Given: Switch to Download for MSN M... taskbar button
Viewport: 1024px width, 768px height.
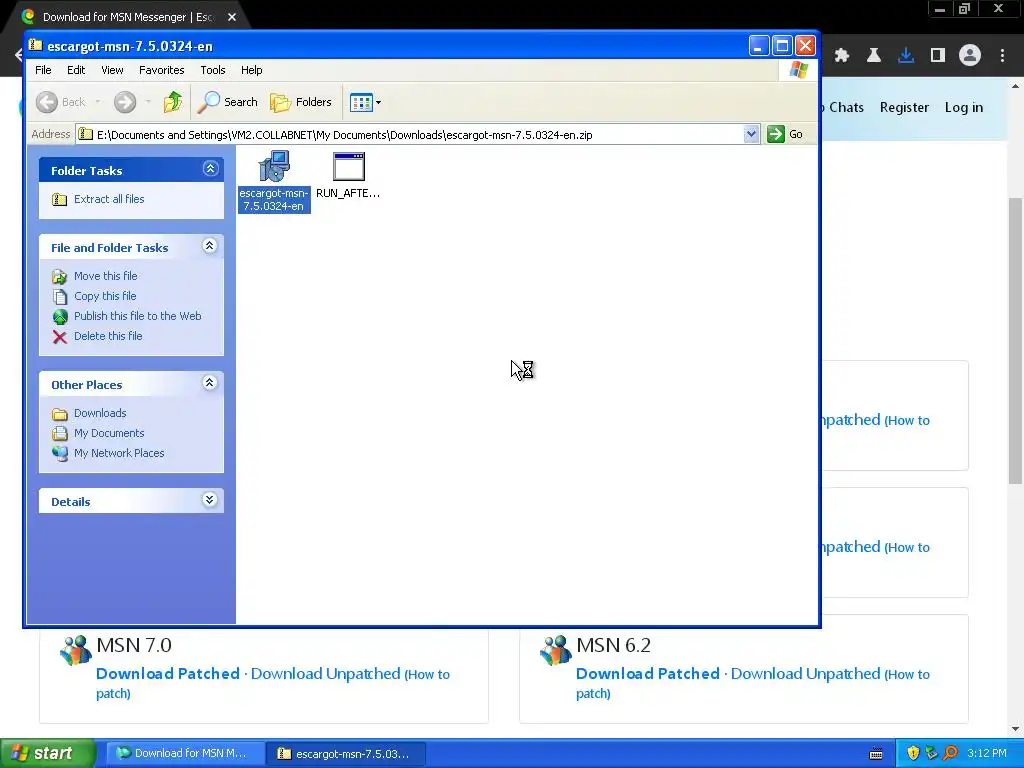Looking at the screenshot, I should pos(185,754).
